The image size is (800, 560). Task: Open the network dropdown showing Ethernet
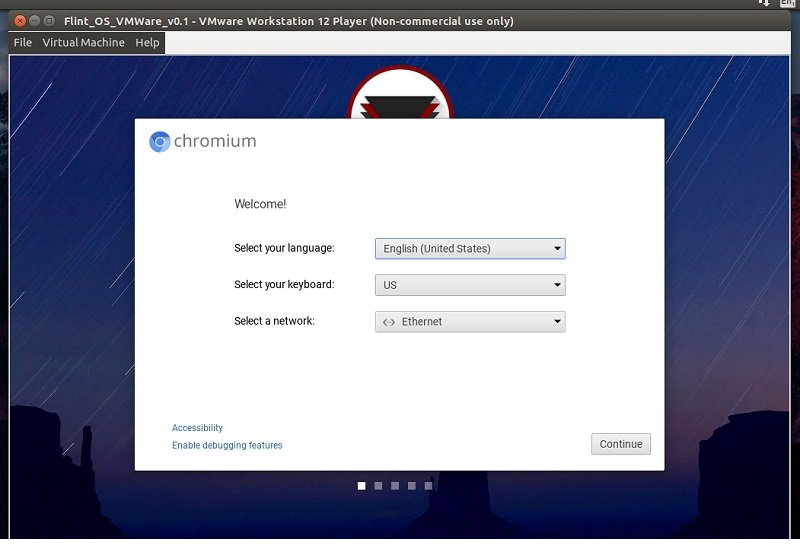[x=470, y=322]
